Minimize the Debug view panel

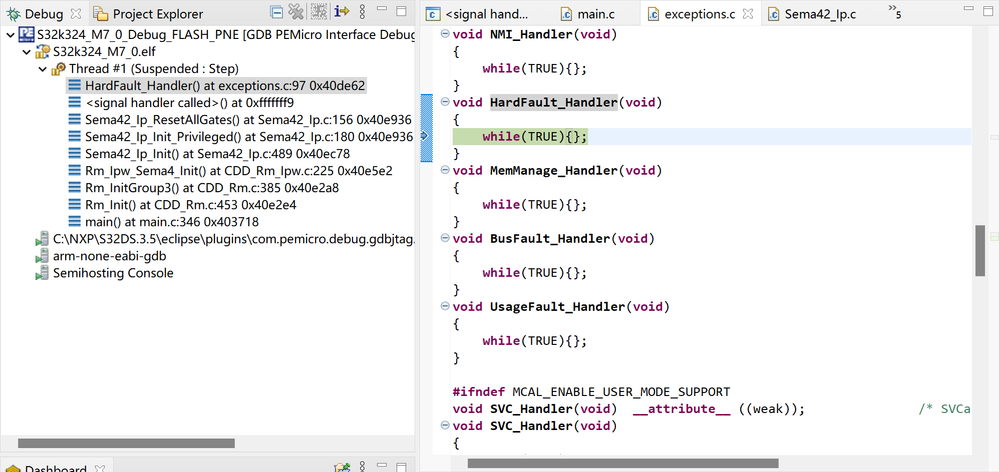pos(382,10)
